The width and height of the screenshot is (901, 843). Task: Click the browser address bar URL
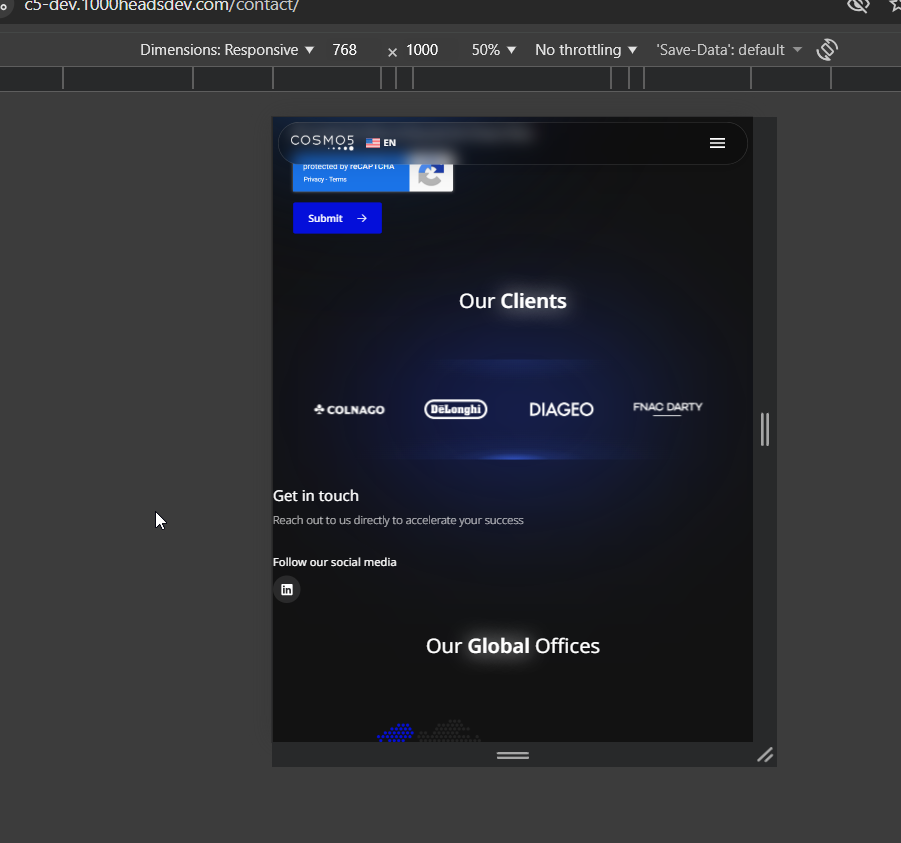click(161, 6)
